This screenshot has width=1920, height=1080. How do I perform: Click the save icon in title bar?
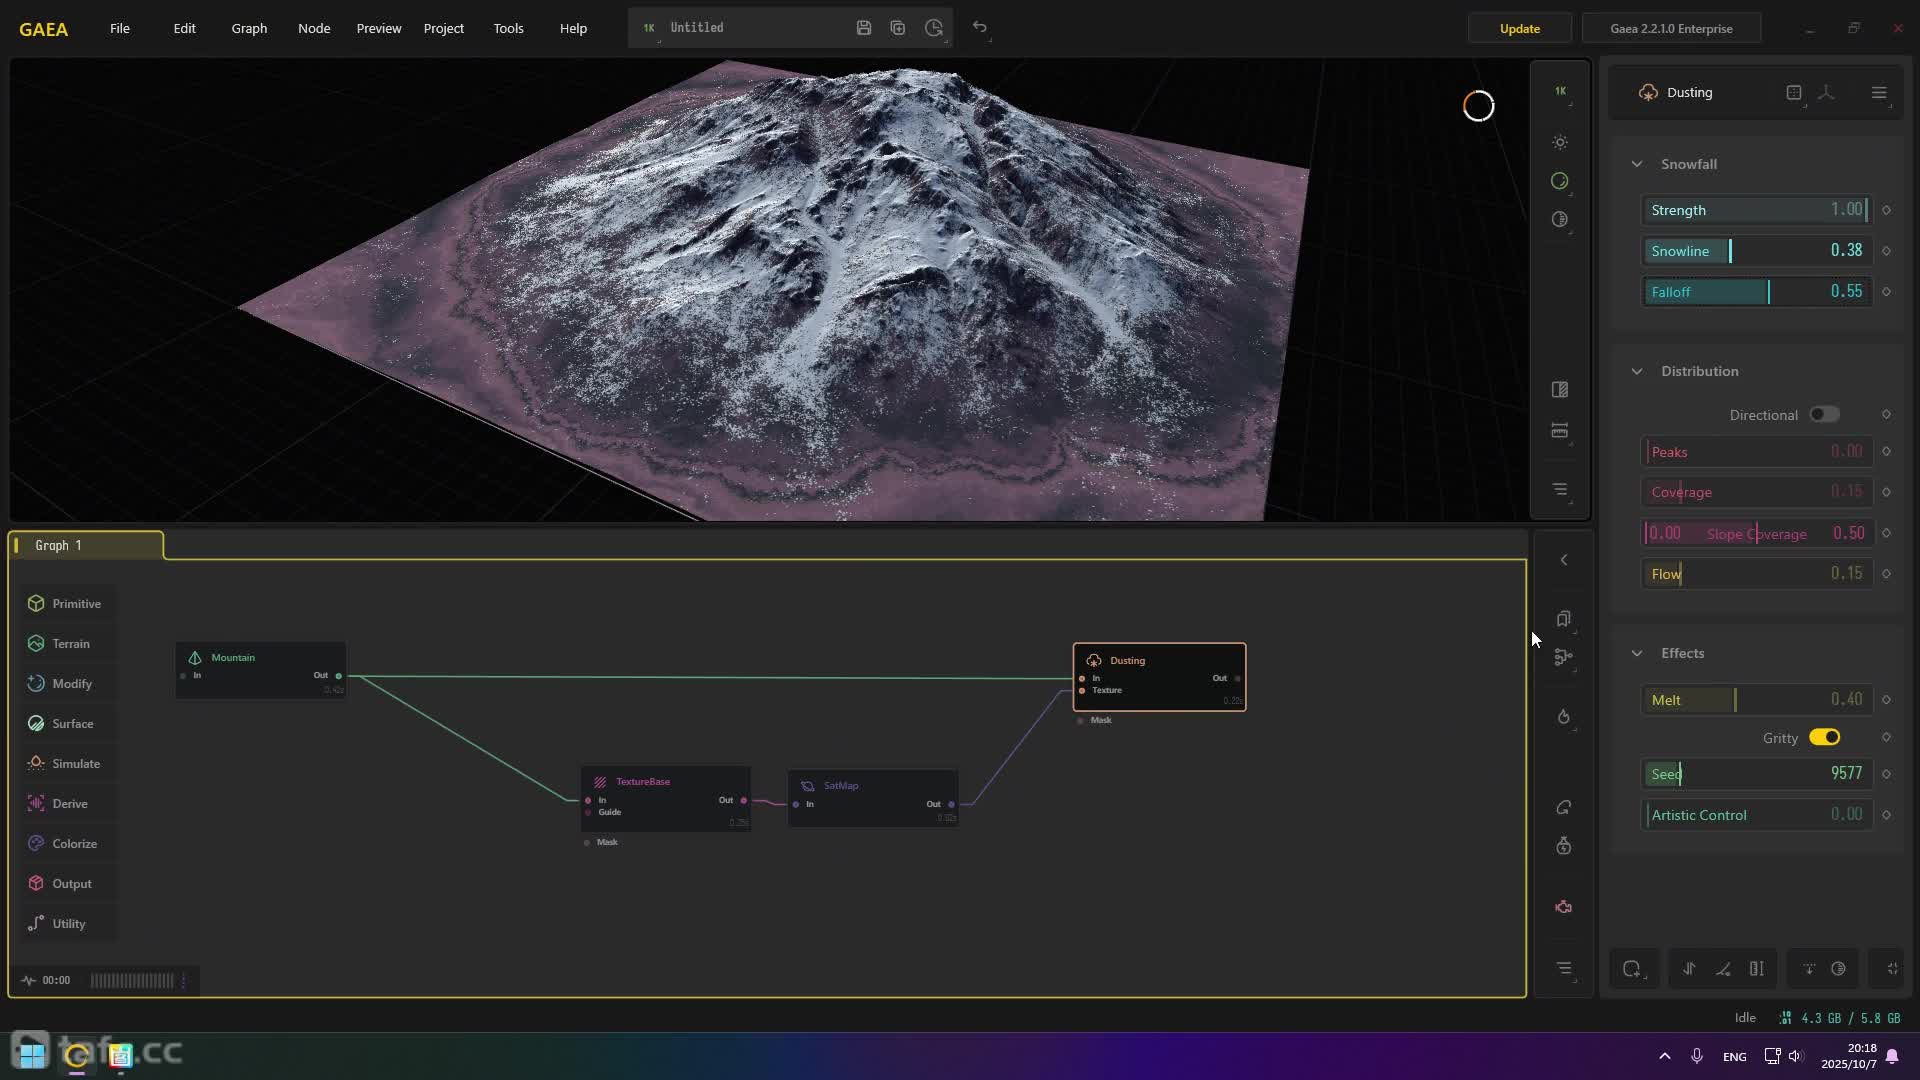pos(864,28)
